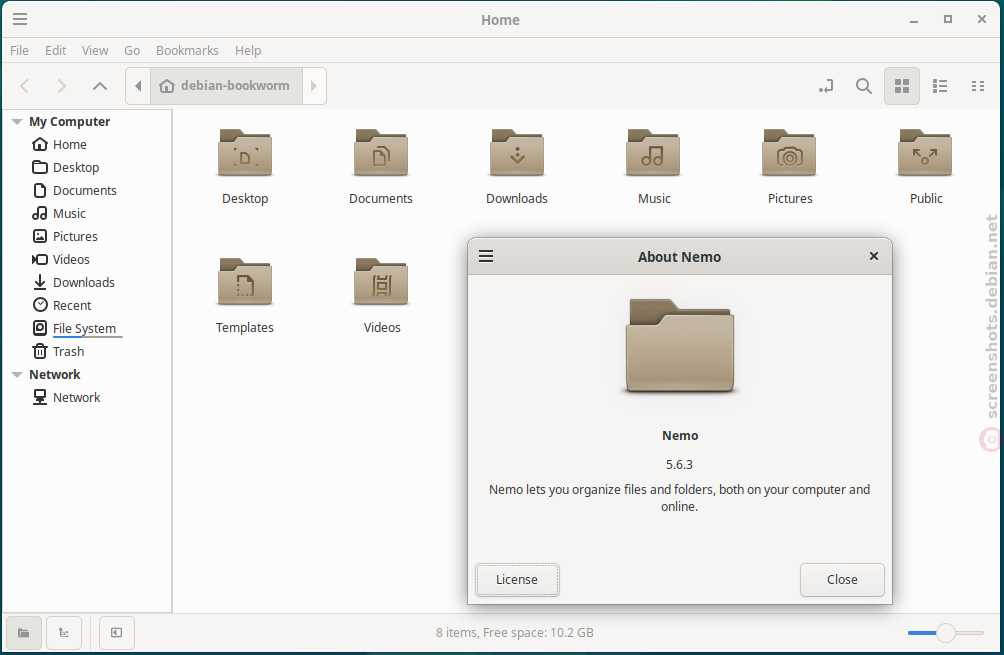Go forward with the right arrow button

61,86
